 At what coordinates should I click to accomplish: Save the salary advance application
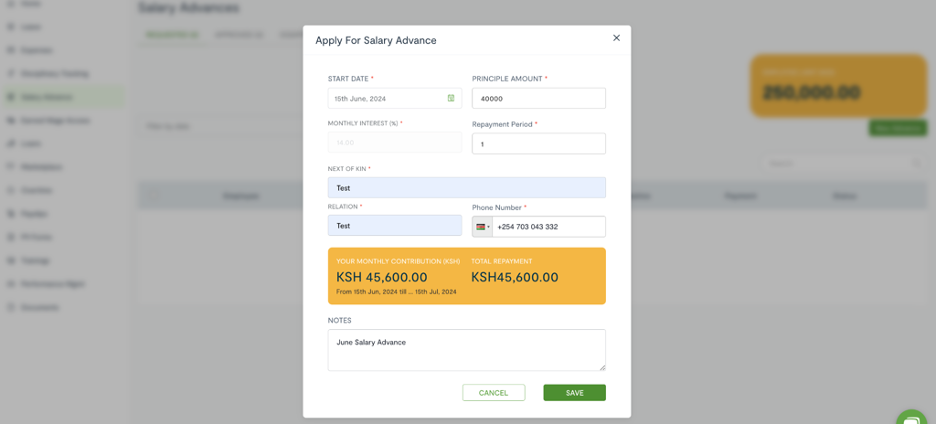click(x=574, y=393)
